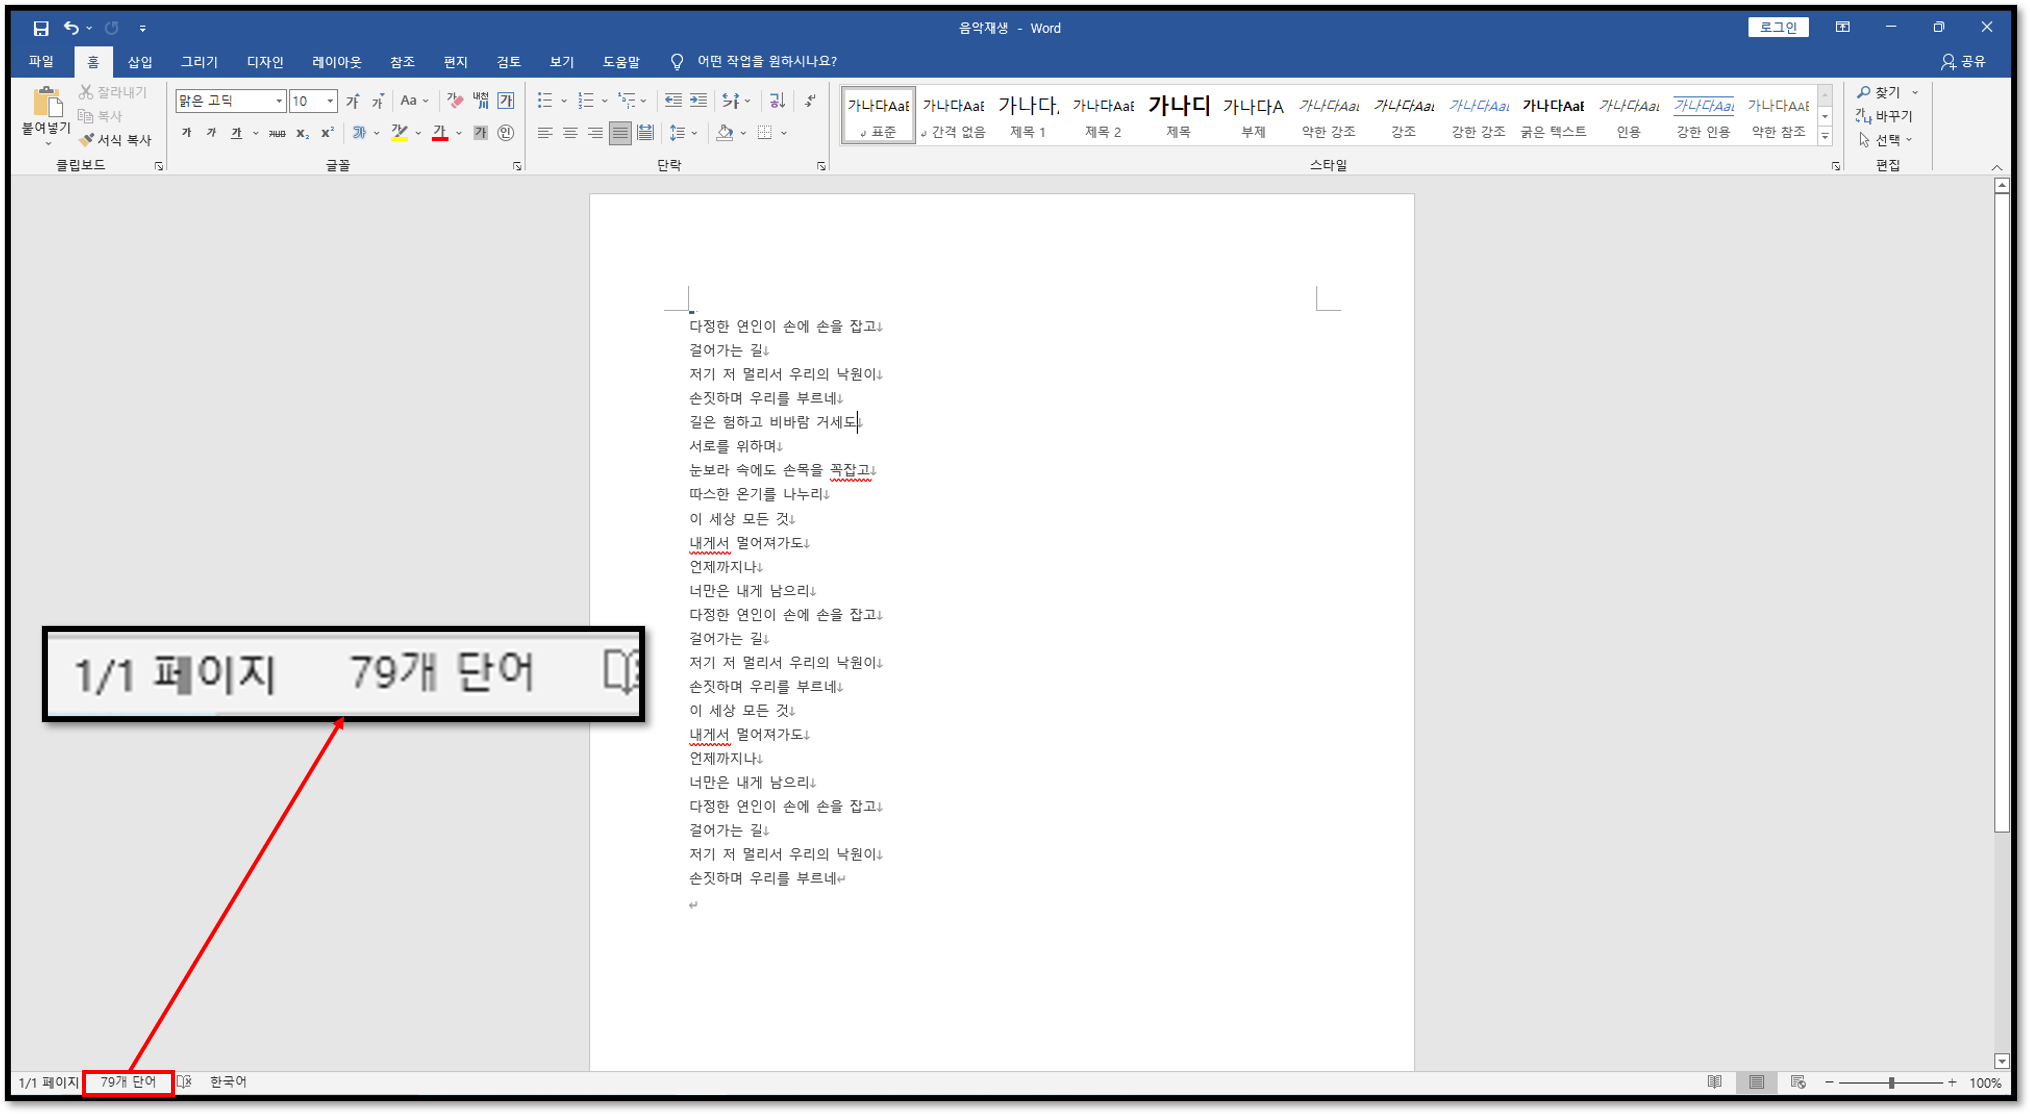Click the decrease indent icon
This screenshot has width=2030, height=1114.
pyautogui.click(x=673, y=100)
